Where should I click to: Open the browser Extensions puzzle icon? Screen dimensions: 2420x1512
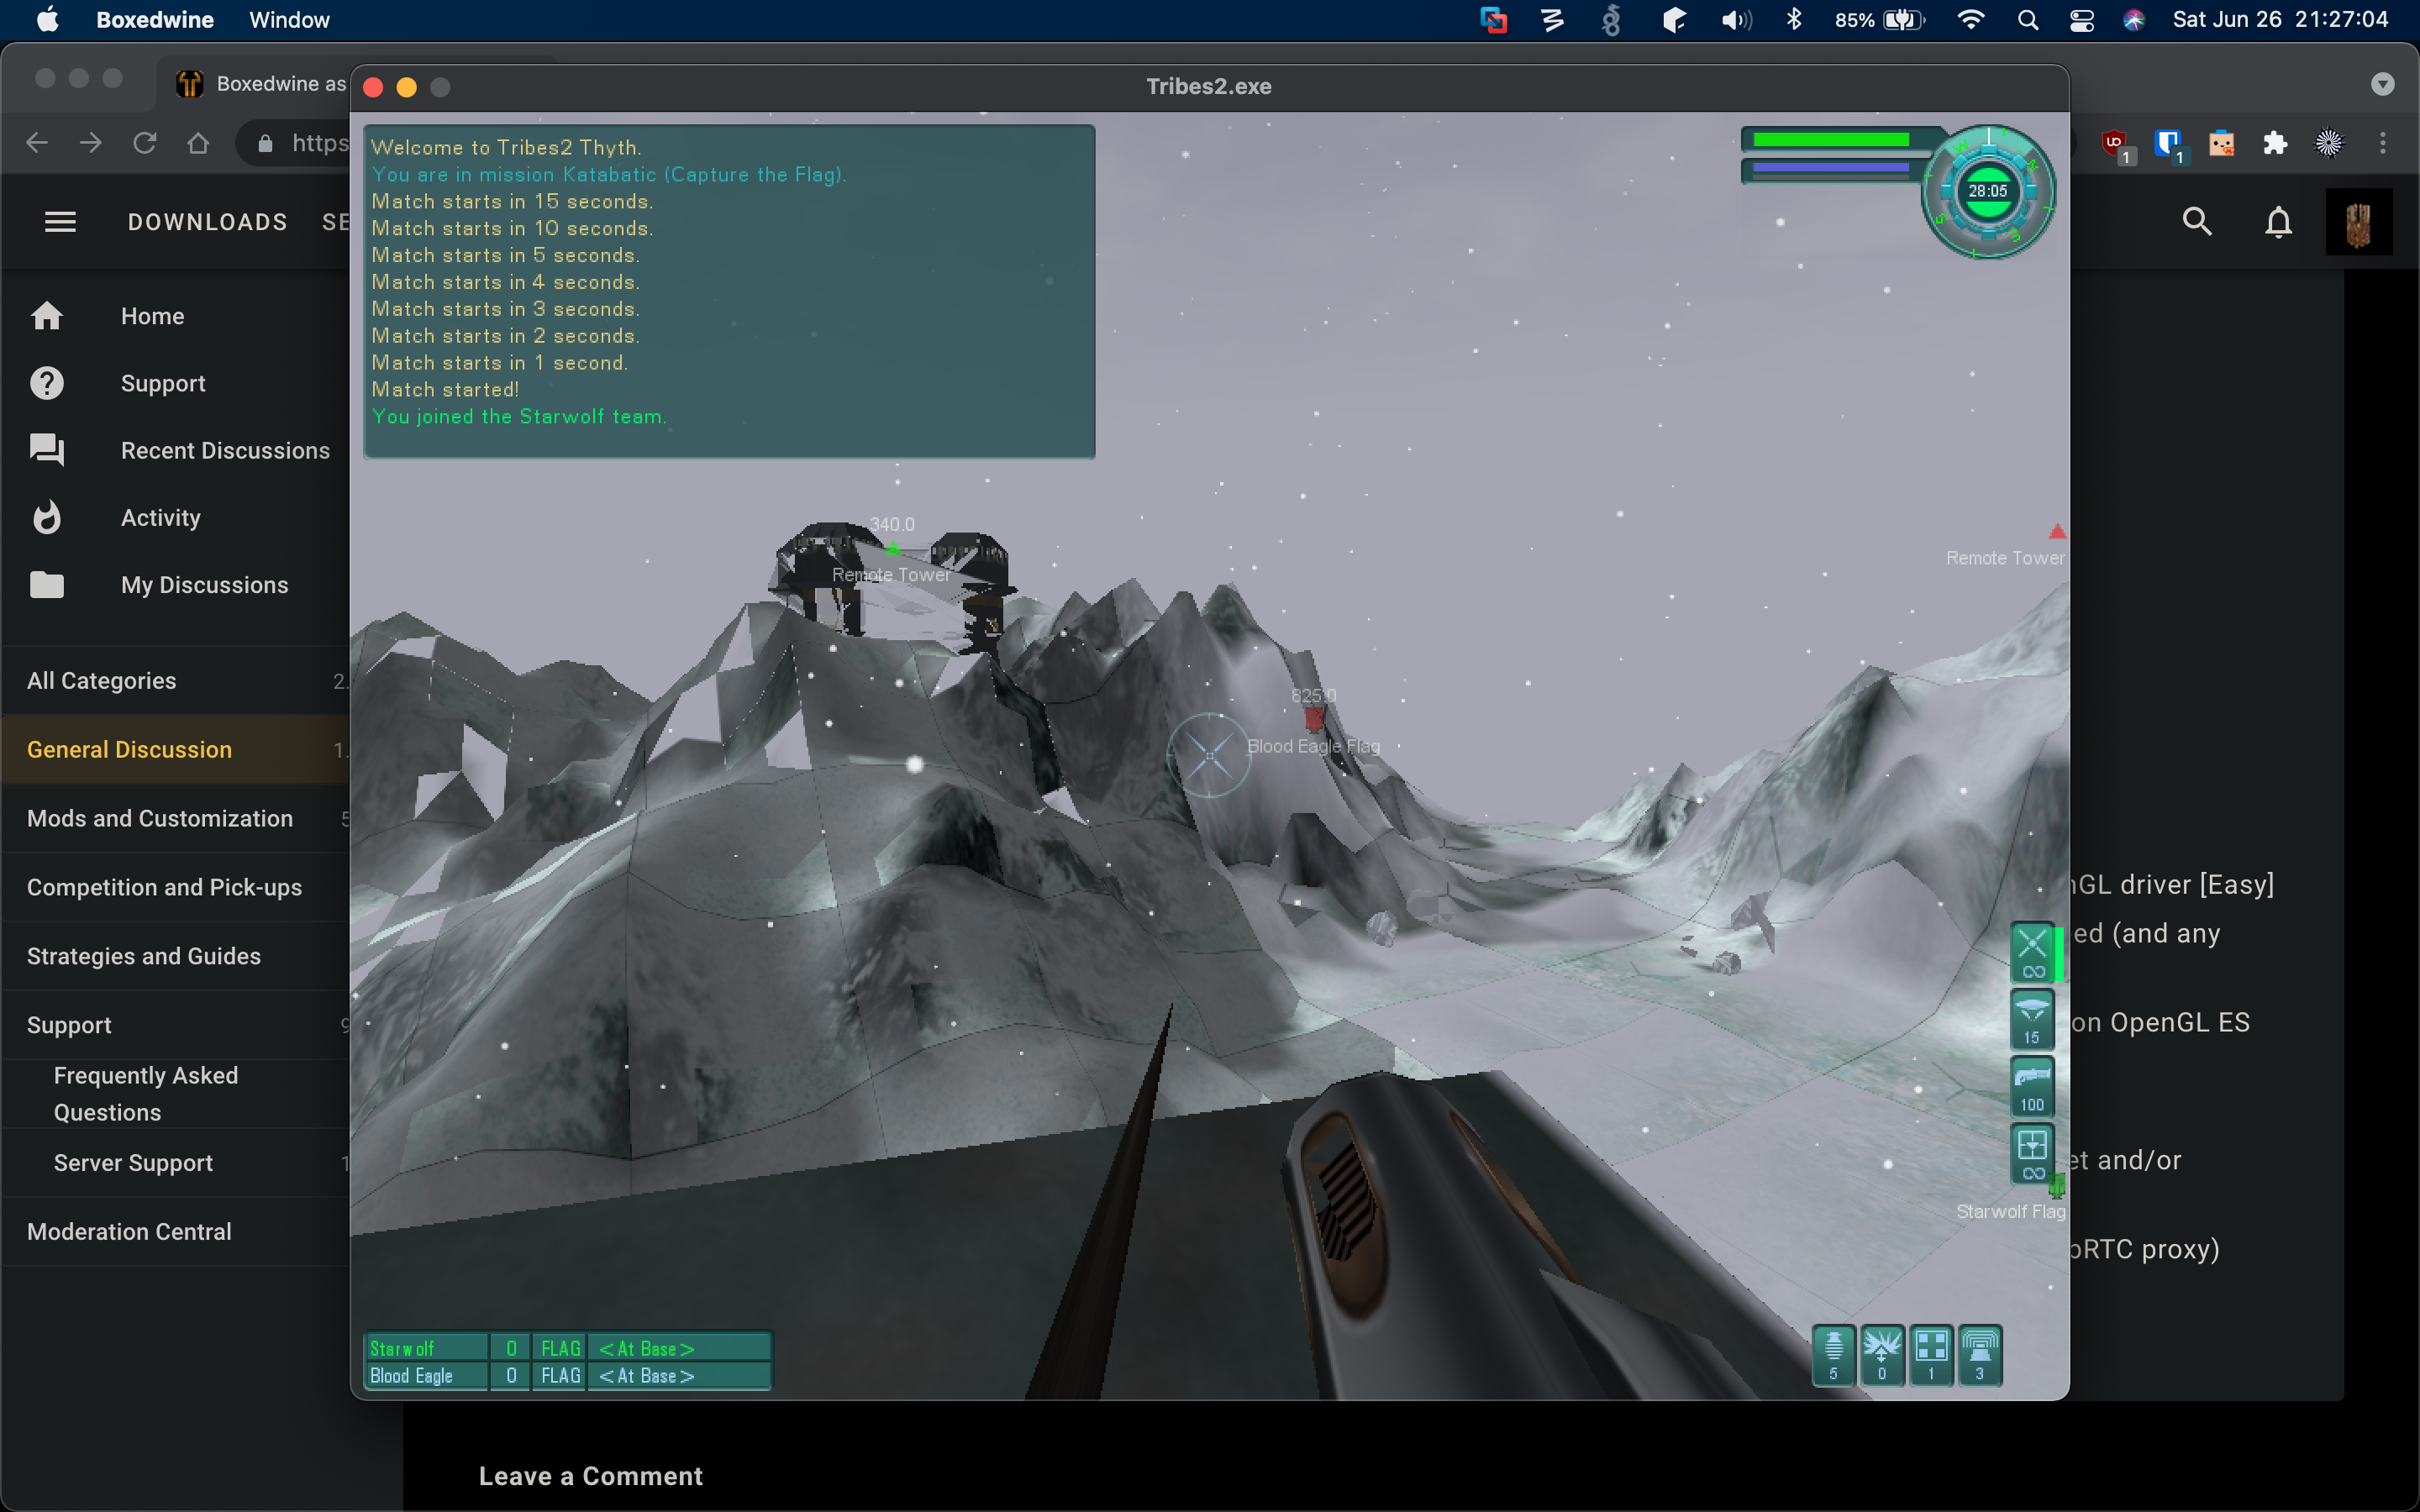point(2275,143)
